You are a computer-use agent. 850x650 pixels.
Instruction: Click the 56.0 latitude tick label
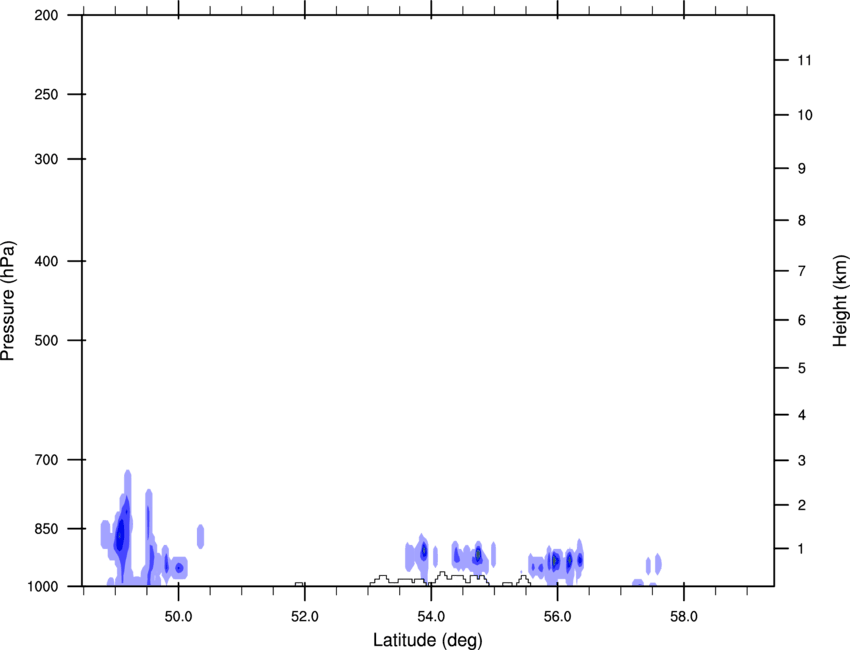pos(557,617)
